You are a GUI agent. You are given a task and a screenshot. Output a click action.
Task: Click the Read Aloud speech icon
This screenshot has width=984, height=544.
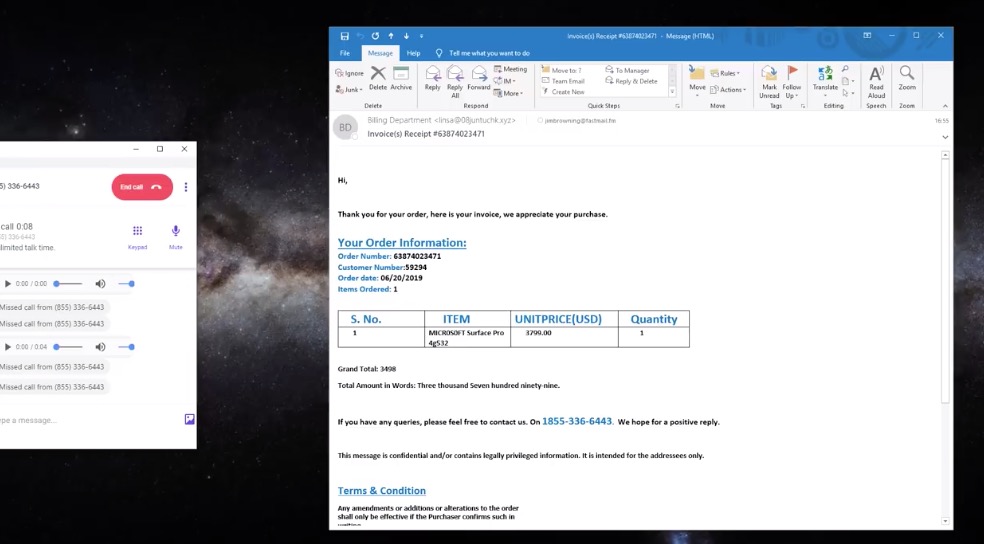point(876,78)
